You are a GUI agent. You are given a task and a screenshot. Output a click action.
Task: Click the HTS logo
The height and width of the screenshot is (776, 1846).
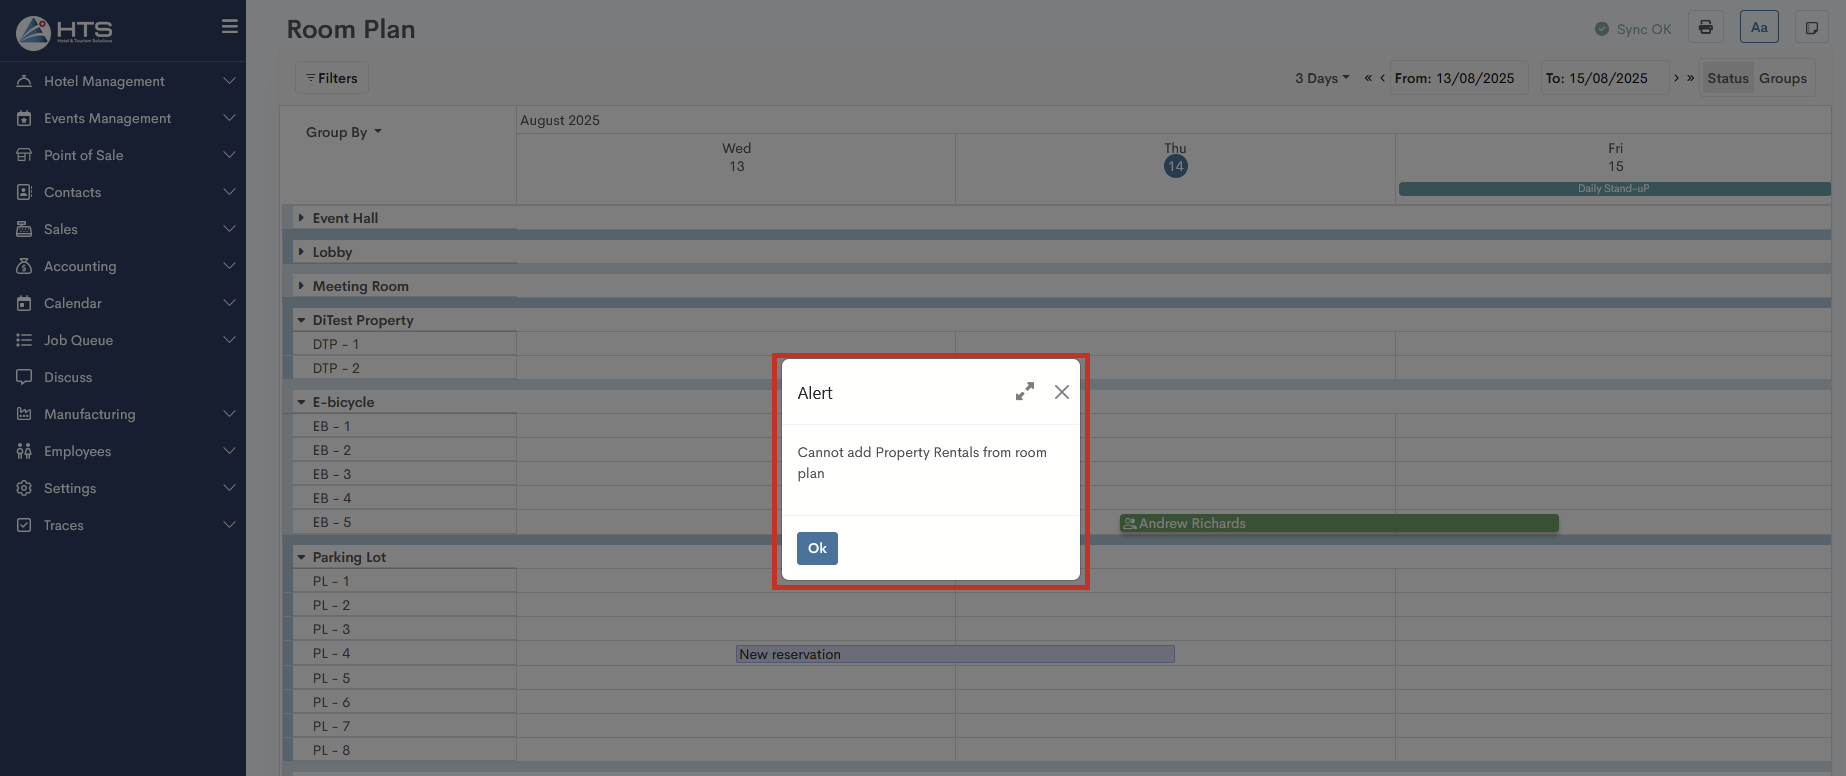65,32
